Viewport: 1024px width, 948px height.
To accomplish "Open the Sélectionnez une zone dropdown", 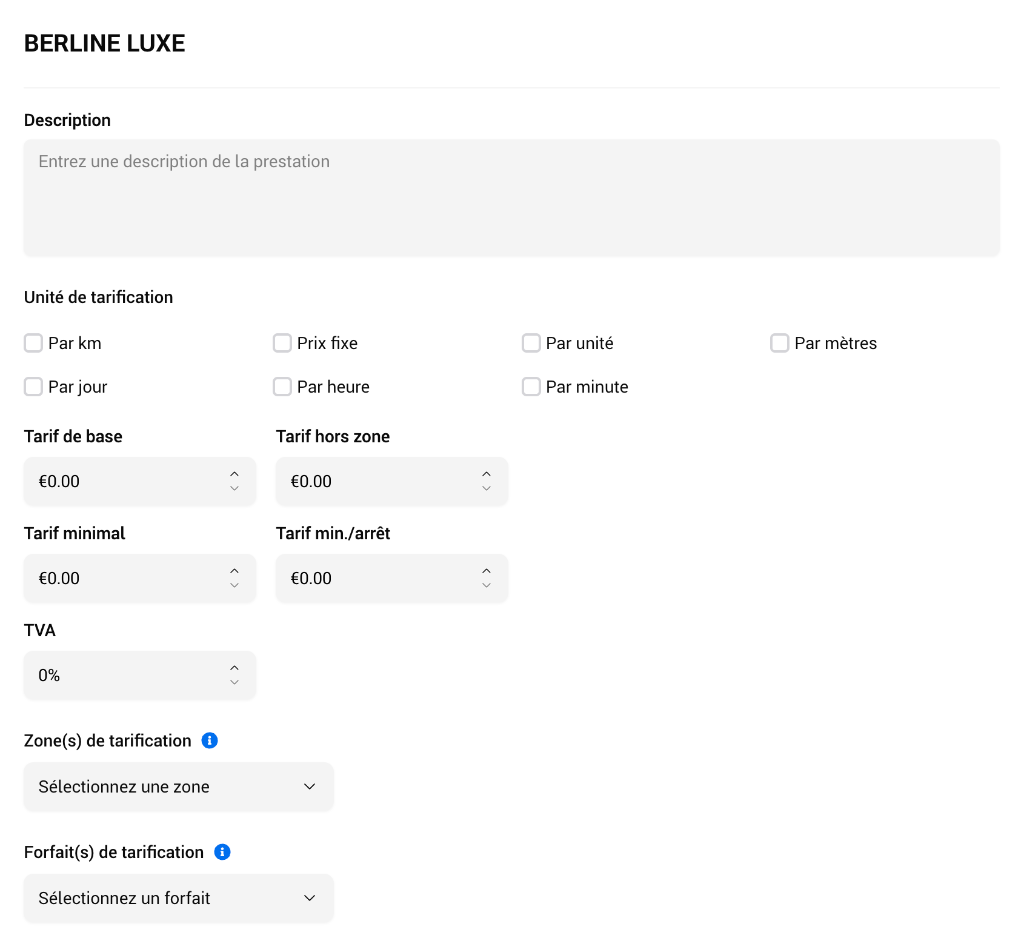I will [x=178, y=787].
